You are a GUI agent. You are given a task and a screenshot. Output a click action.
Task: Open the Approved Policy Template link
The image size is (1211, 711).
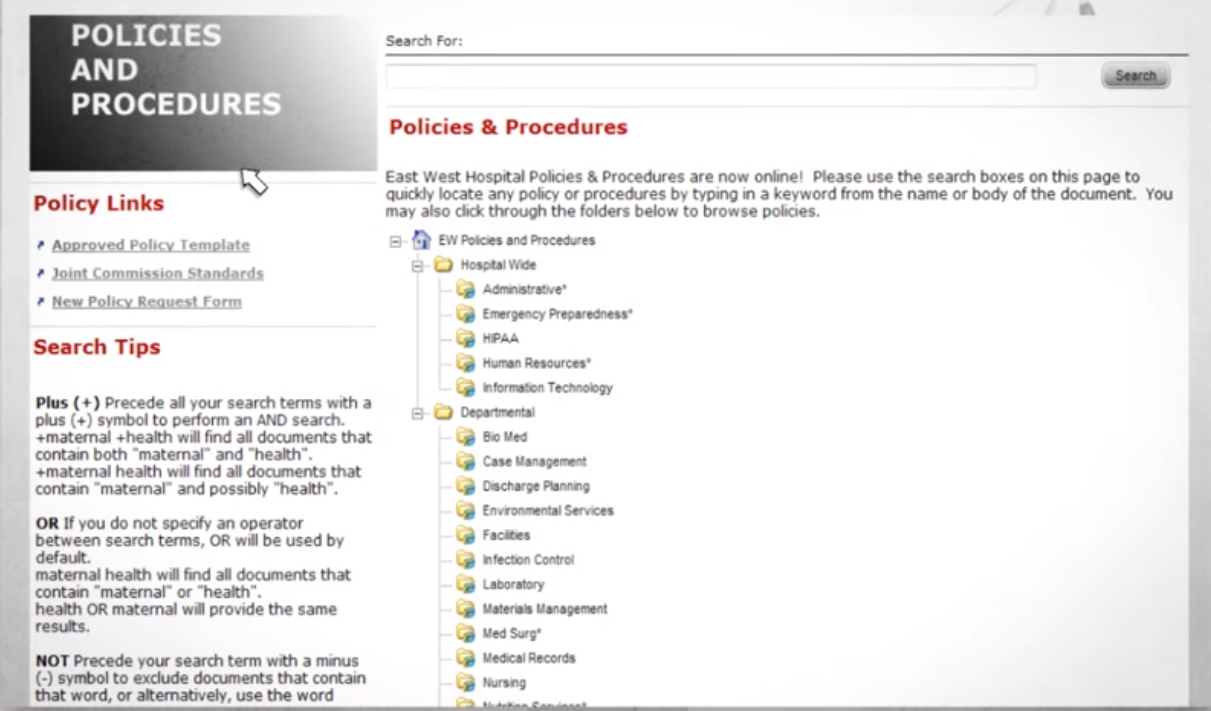[x=151, y=245]
